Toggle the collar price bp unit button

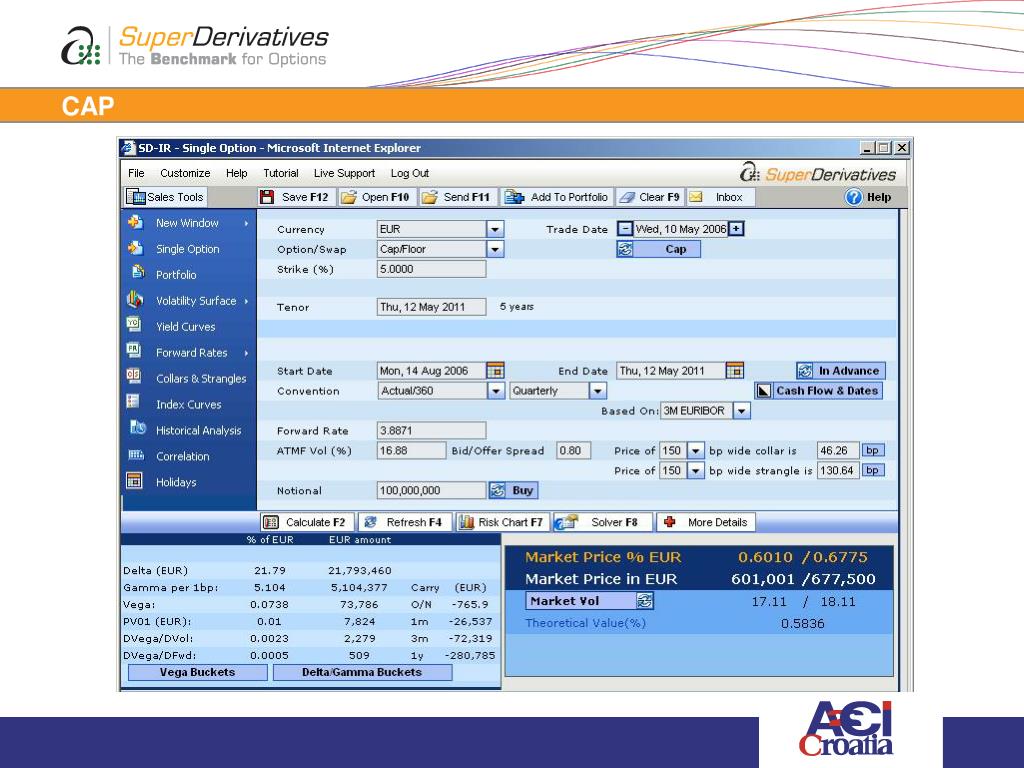[872, 450]
